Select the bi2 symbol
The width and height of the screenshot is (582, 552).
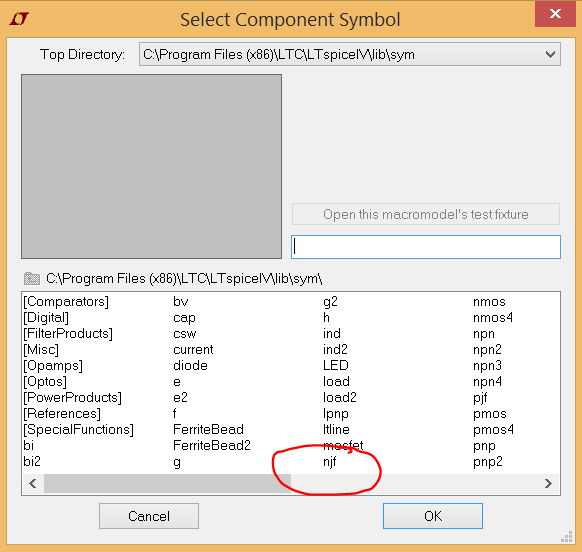point(32,461)
